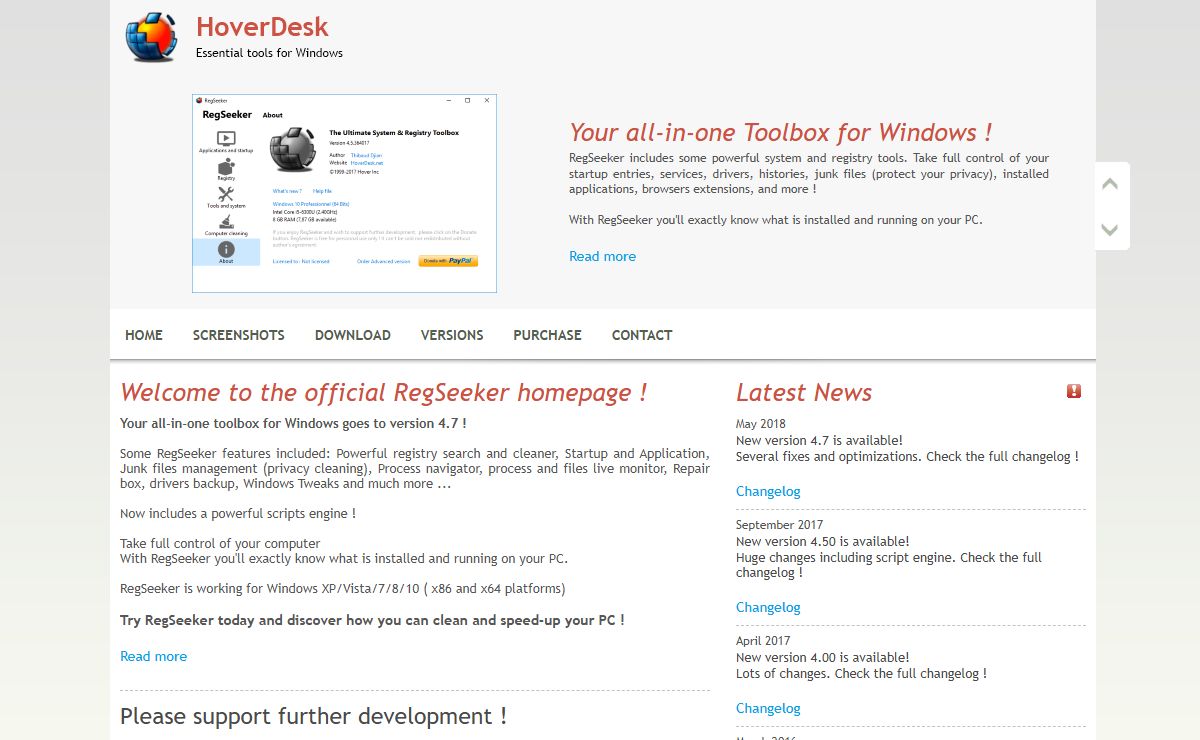
Task: Click the HoverDesk globe logo
Action: point(151,37)
